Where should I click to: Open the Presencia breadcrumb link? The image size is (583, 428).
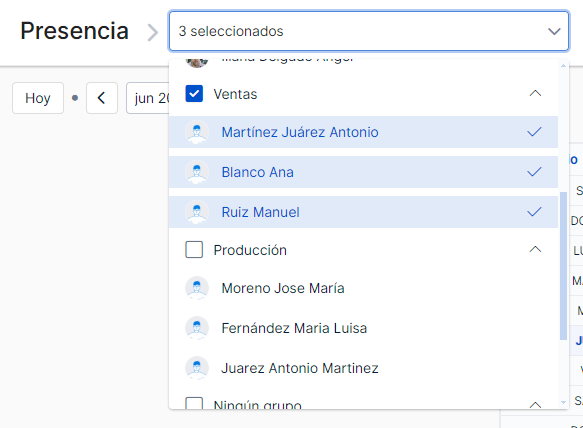[74, 31]
